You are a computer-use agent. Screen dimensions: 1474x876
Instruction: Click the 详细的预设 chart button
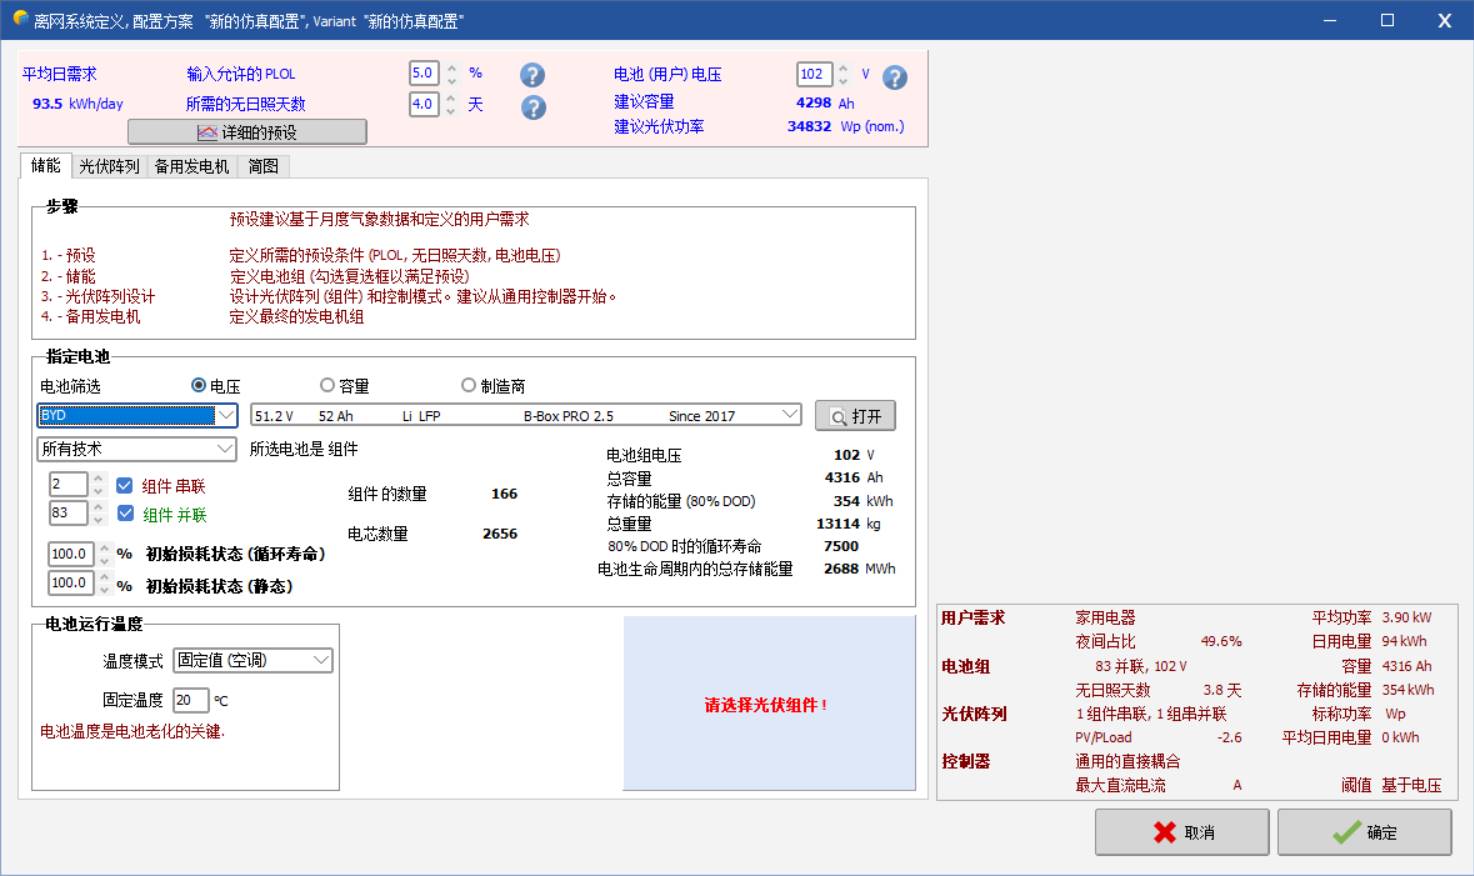click(x=247, y=132)
